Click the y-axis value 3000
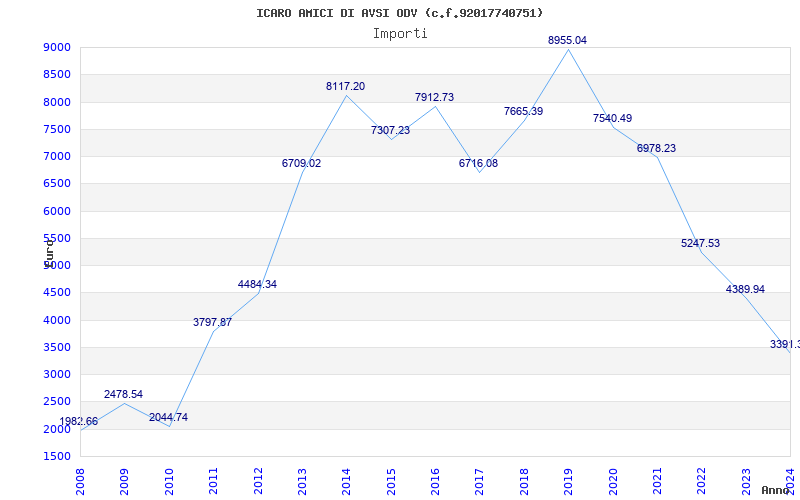 coord(57,374)
